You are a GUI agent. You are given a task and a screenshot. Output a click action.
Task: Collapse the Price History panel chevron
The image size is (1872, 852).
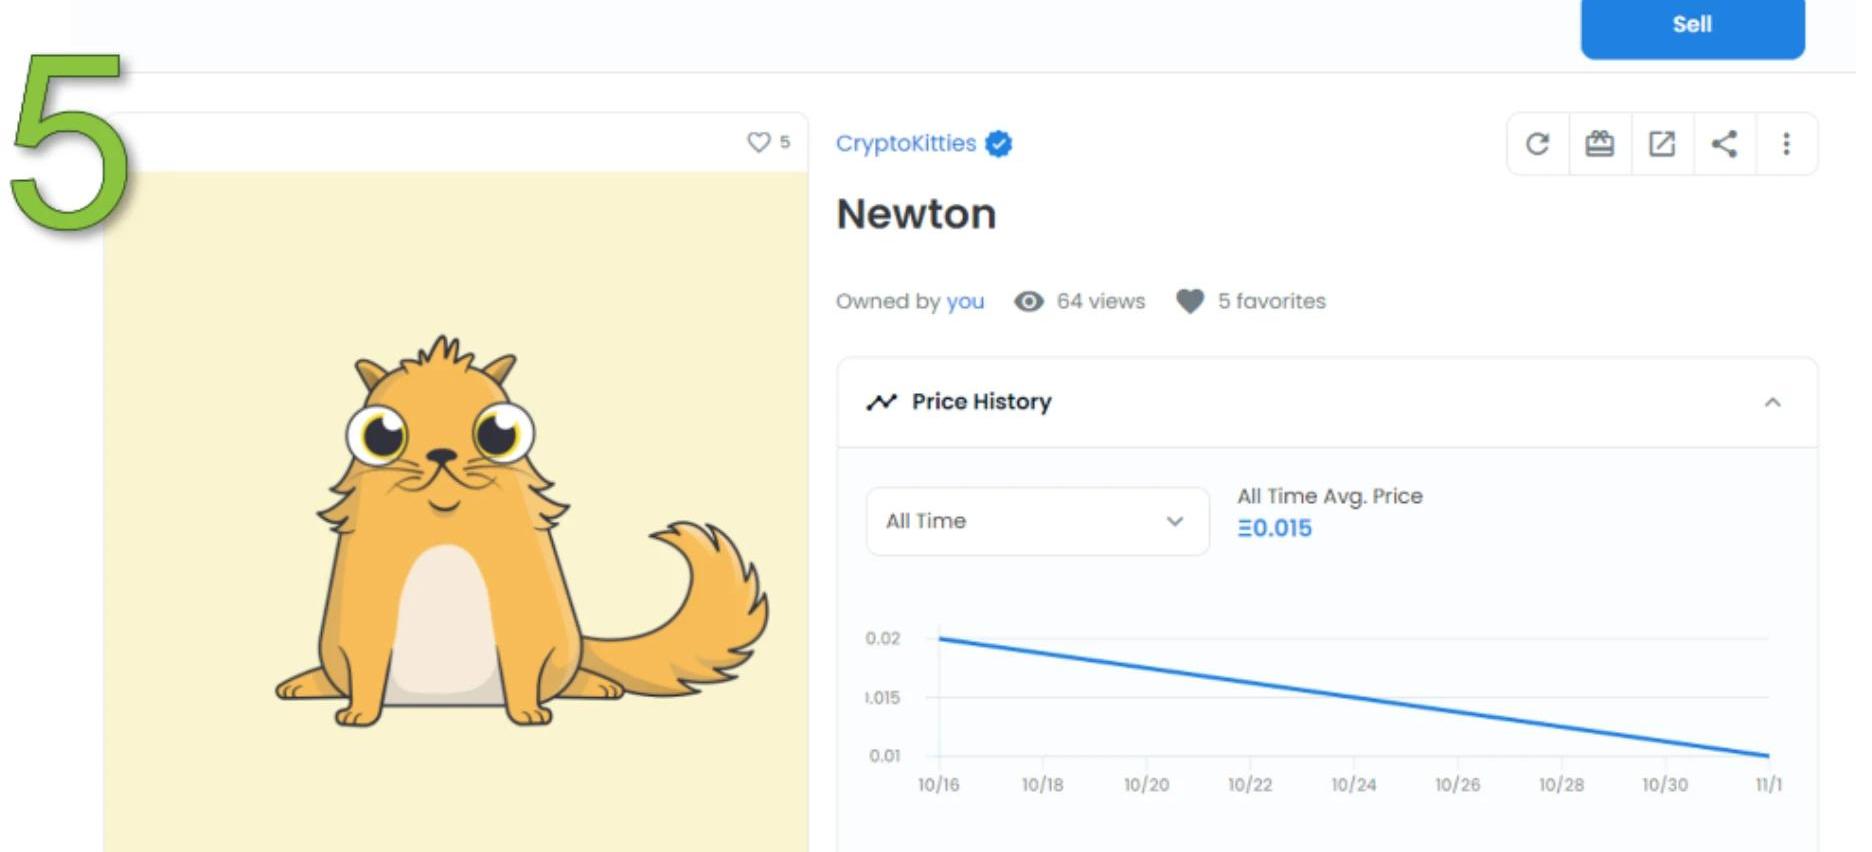pos(1772,402)
